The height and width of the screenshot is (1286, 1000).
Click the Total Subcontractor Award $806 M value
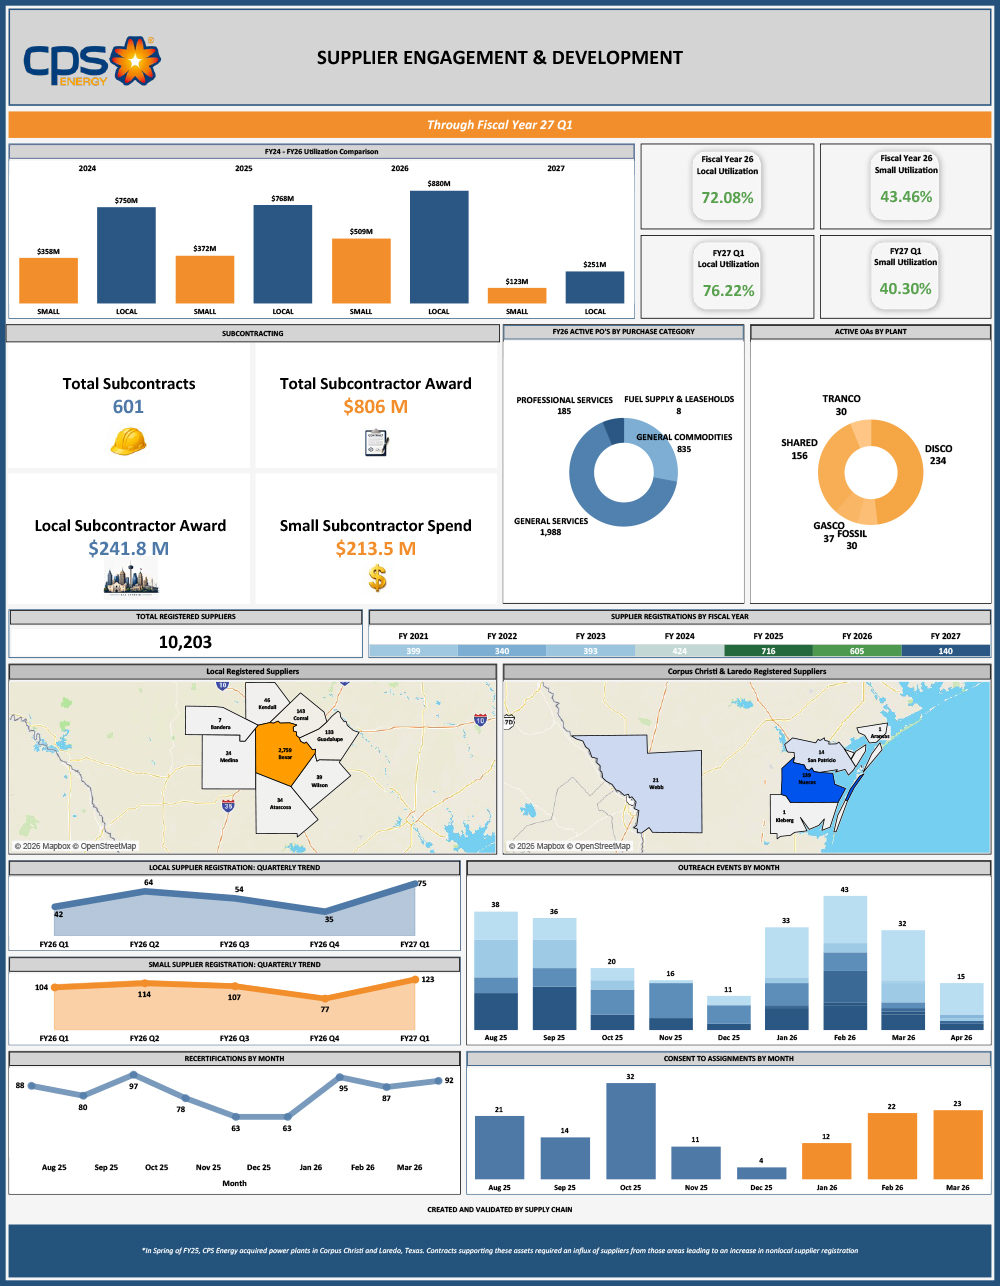(x=375, y=406)
